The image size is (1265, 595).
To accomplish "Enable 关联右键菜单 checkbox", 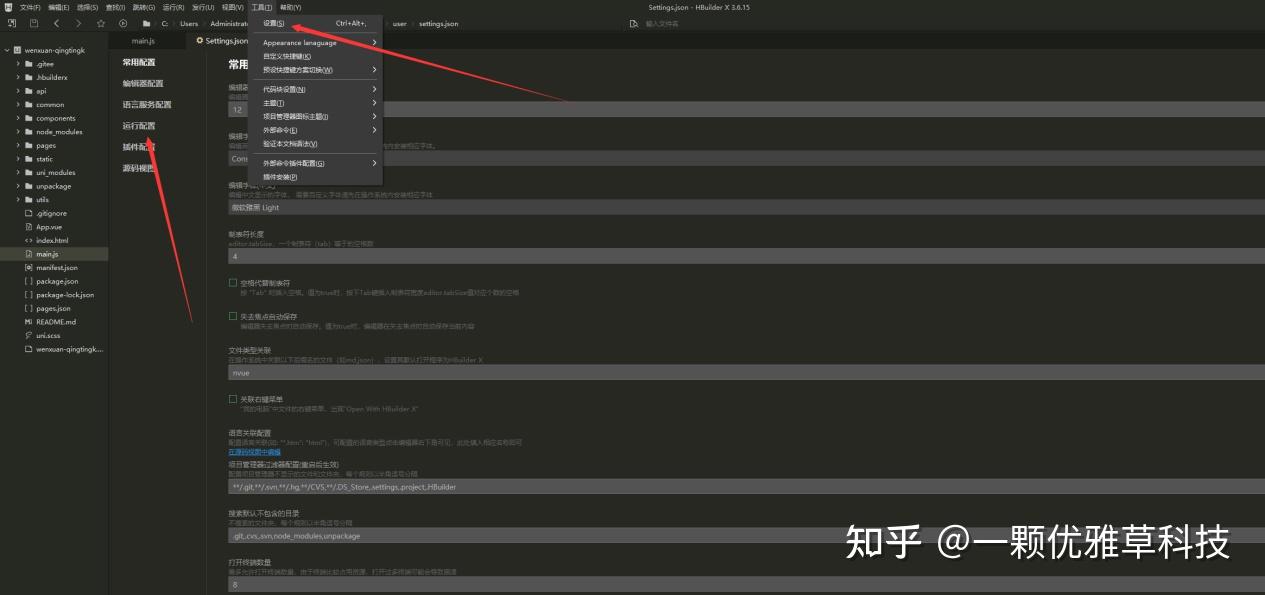I will 233,397.
